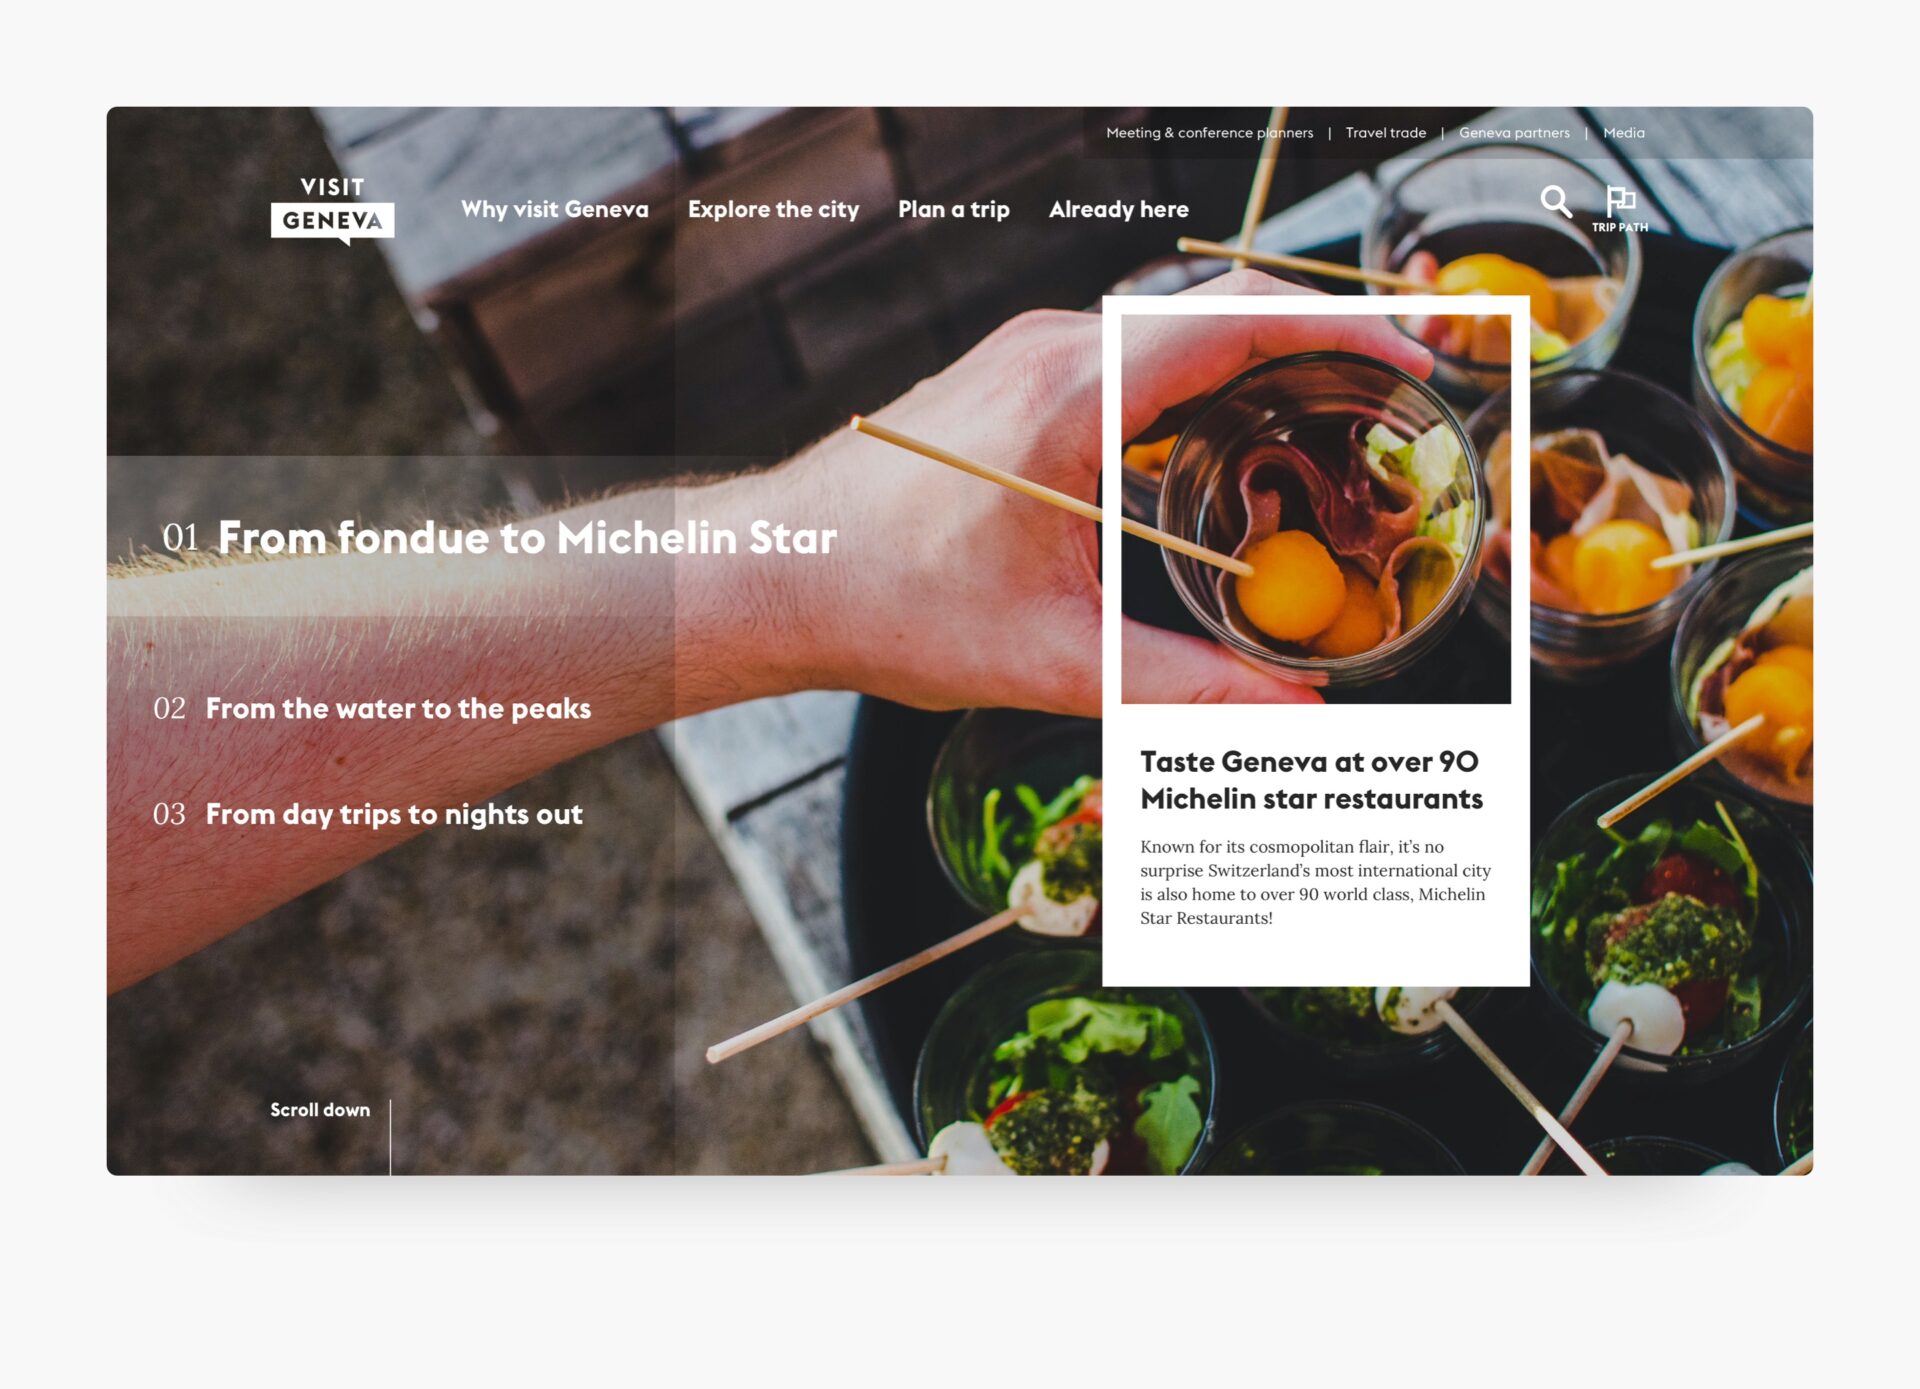Click the Visit Geneva logo
The image size is (1920, 1389).
click(x=332, y=211)
